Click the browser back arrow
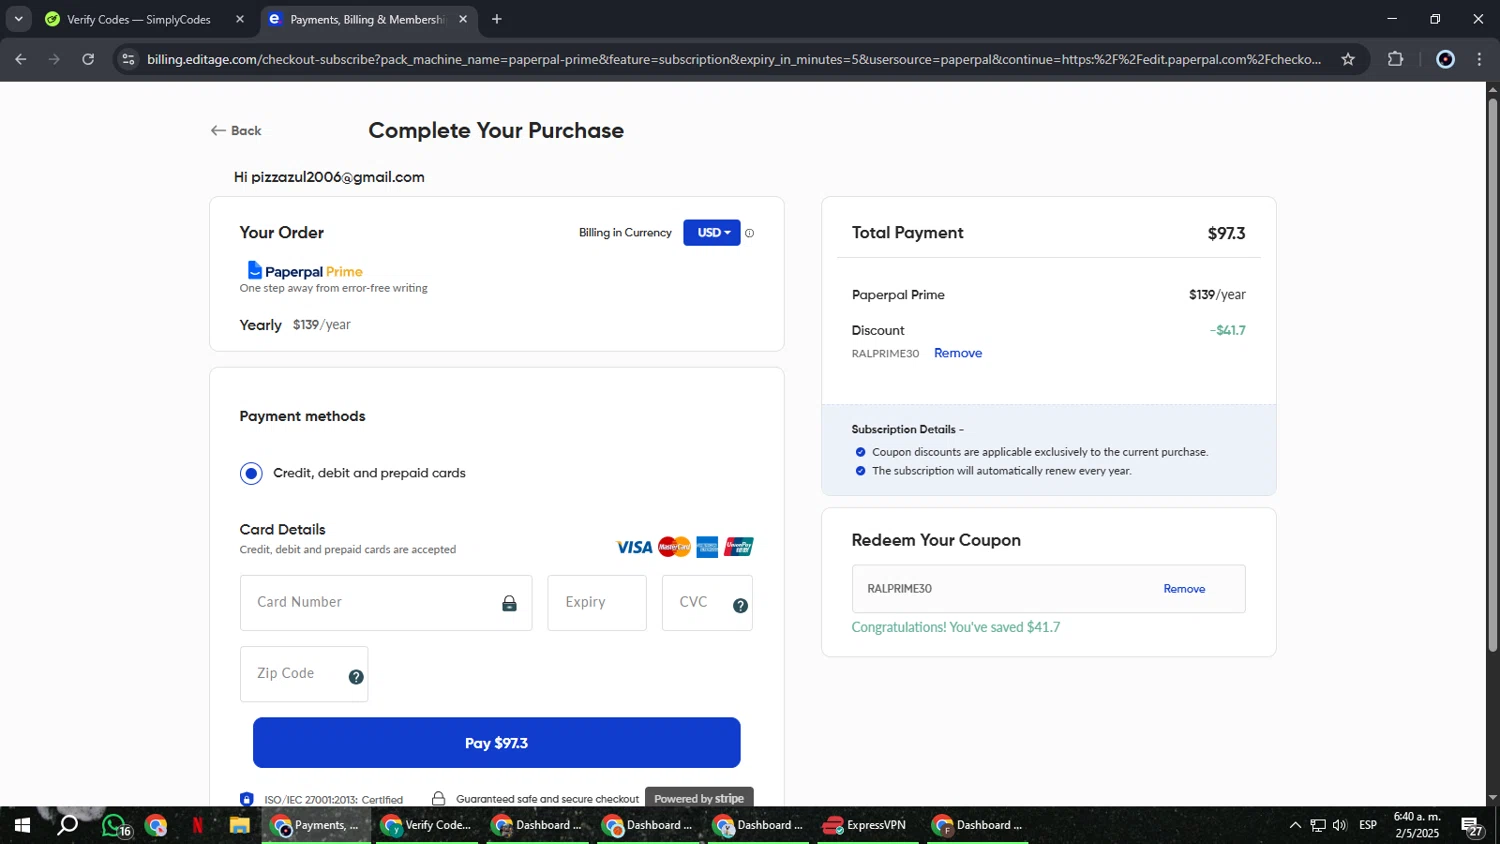 coord(21,60)
